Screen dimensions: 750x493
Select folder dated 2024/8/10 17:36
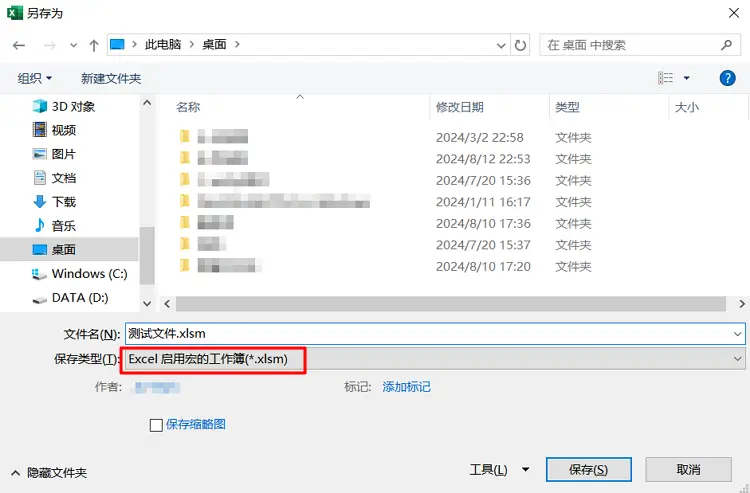[x=385, y=223]
